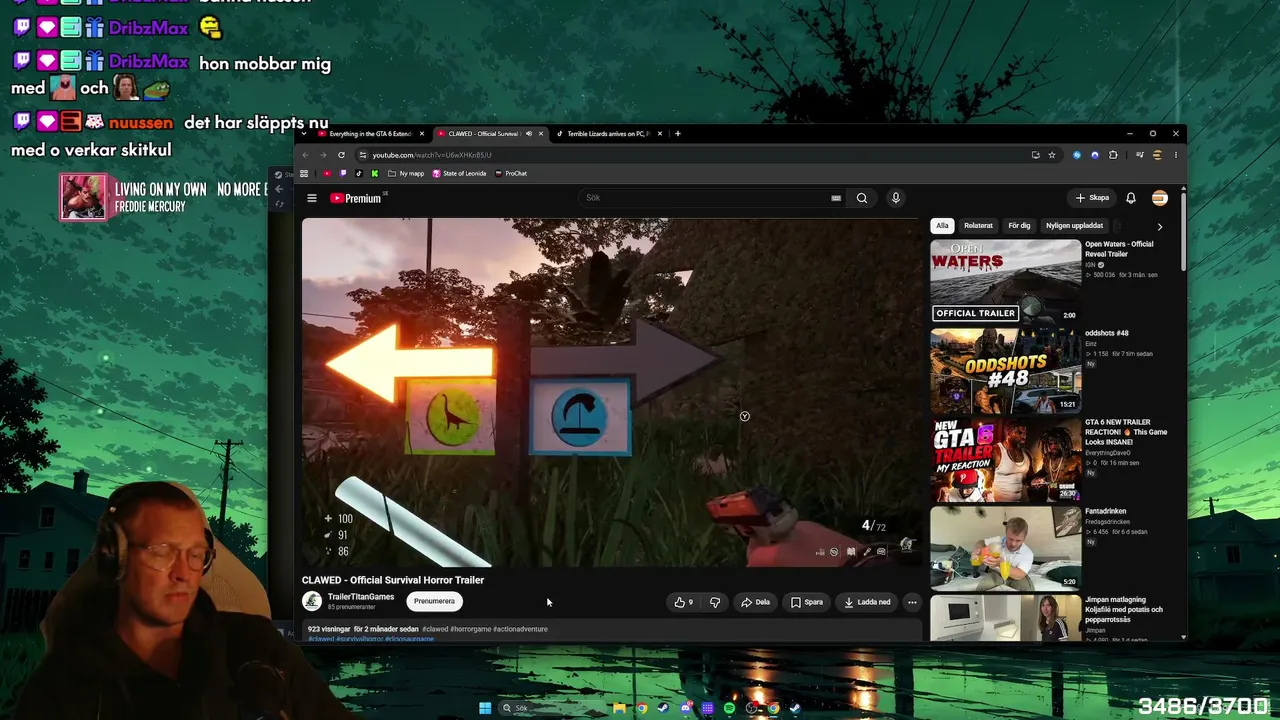
Task: Click the Open Waters video title
Action: [x=1119, y=249]
